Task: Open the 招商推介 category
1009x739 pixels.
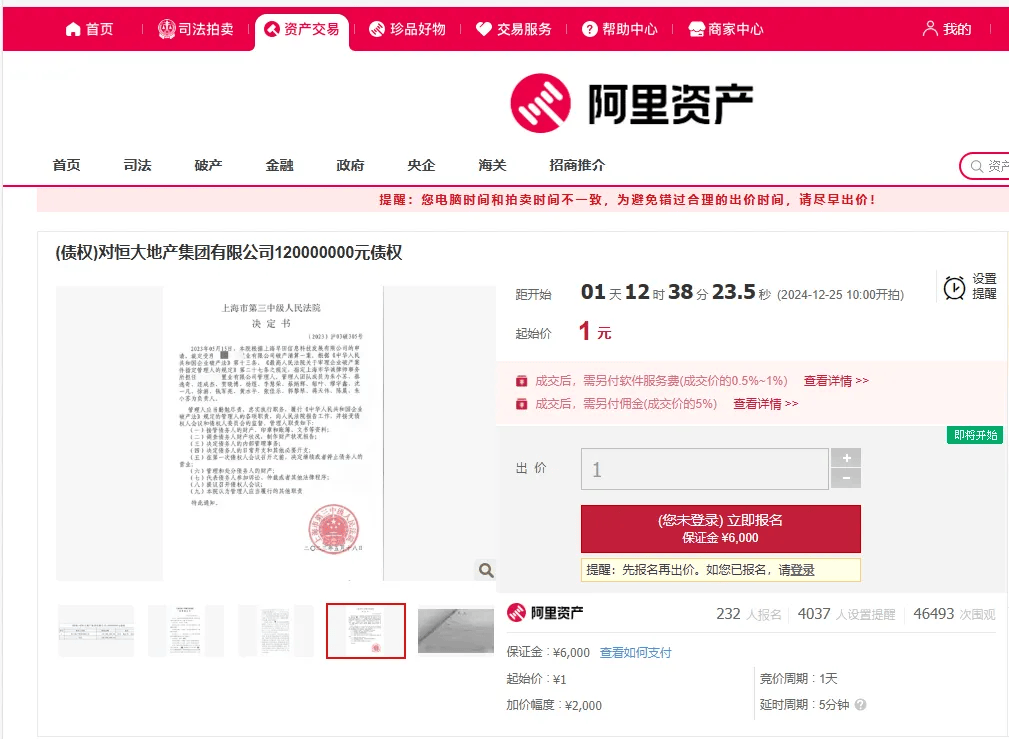Action: [577, 165]
